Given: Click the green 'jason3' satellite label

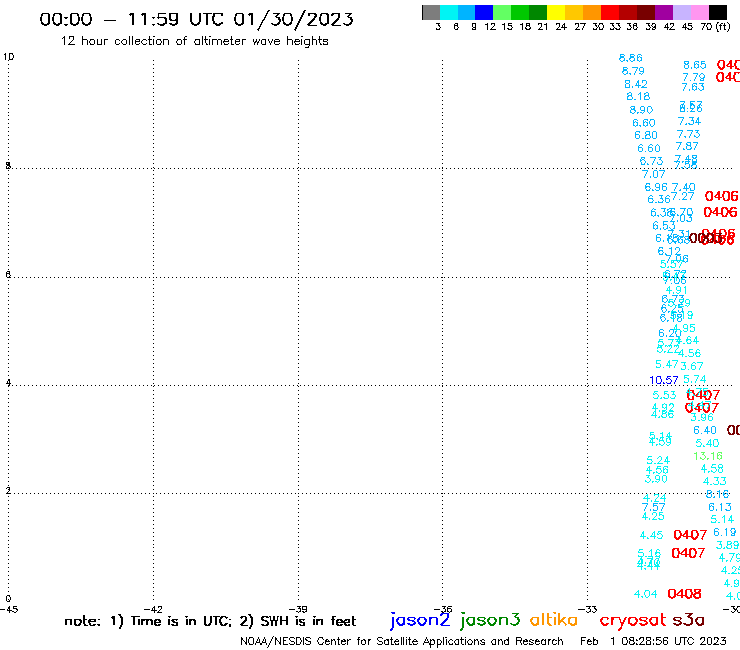Looking at the screenshot, I should pyautogui.click(x=490, y=620).
